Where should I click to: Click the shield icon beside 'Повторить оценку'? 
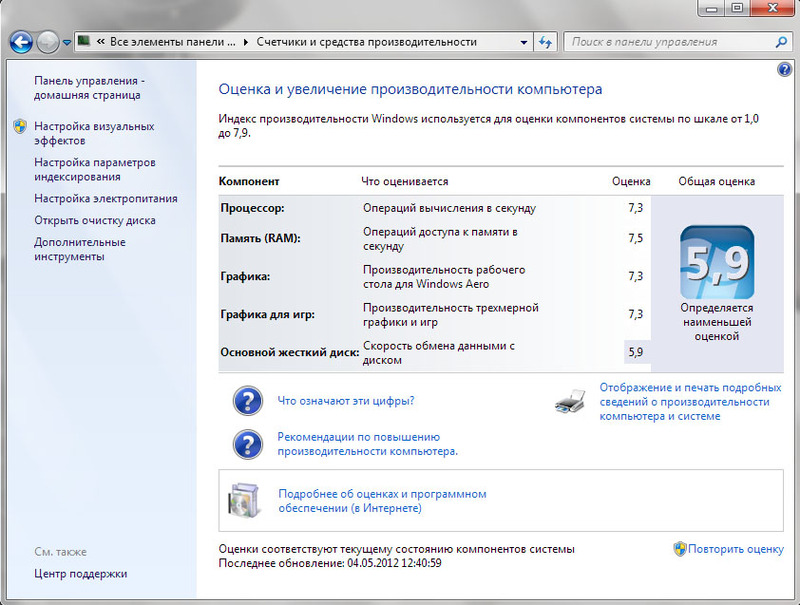[679, 549]
